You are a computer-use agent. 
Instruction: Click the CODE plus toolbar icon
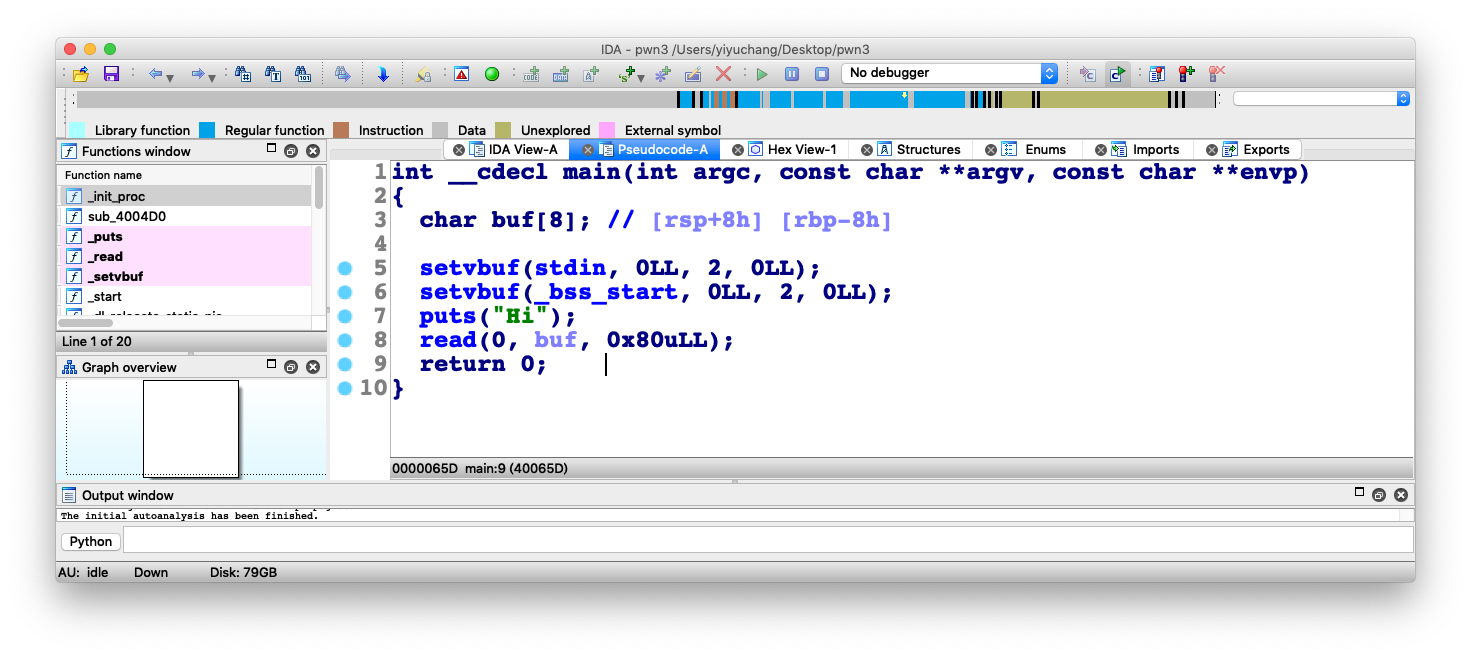(531, 74)
